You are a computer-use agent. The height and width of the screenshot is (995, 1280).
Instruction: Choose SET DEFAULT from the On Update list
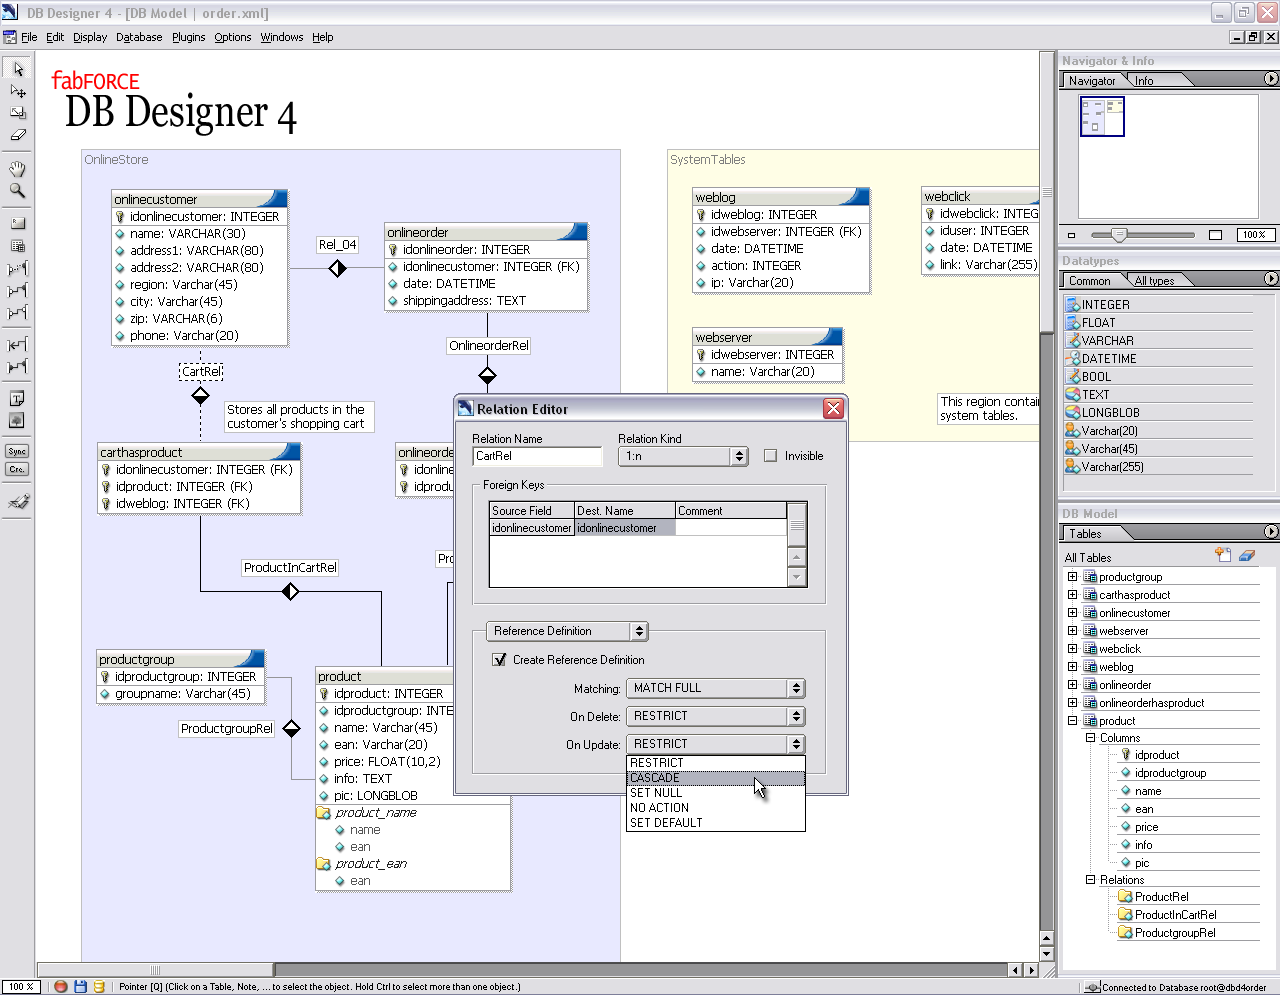click(715, 823)
